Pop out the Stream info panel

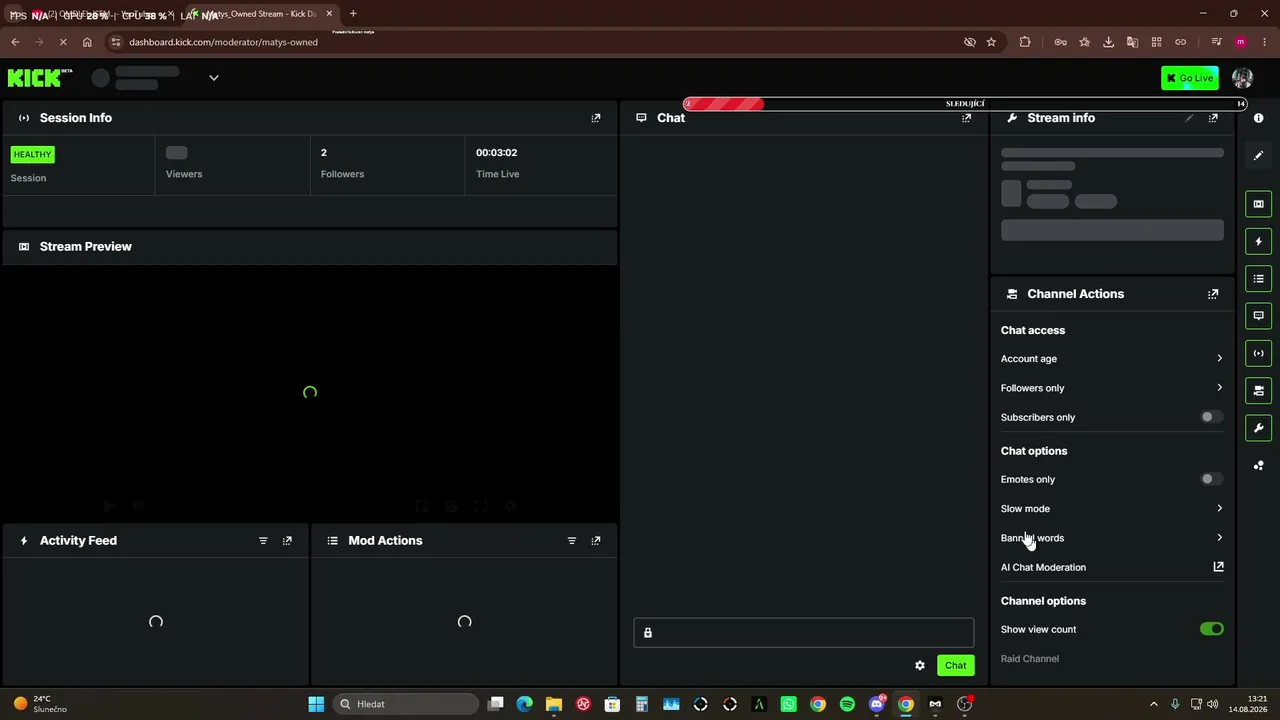(x=1213, y=118)
